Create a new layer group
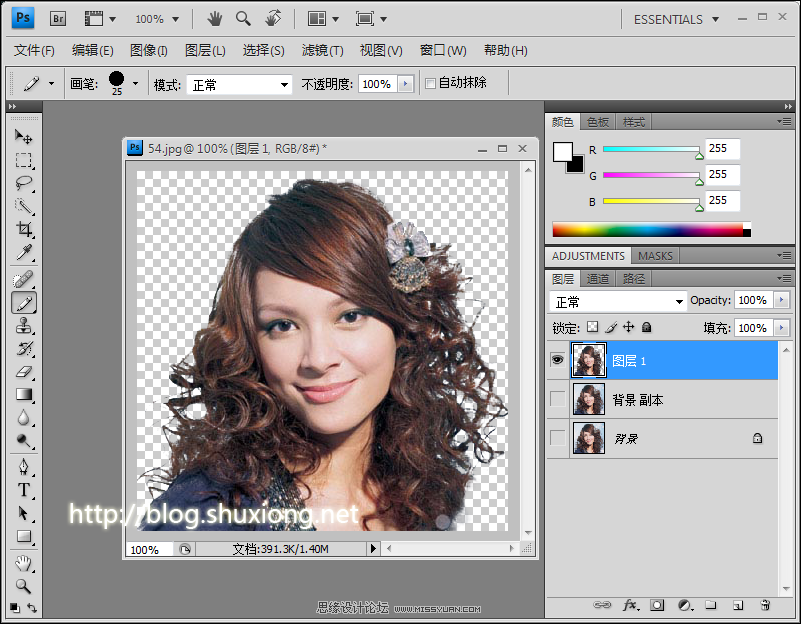Image resolution: width=801 pixels, height=624 pixels. pyautogui.click(x=711, y=605)
